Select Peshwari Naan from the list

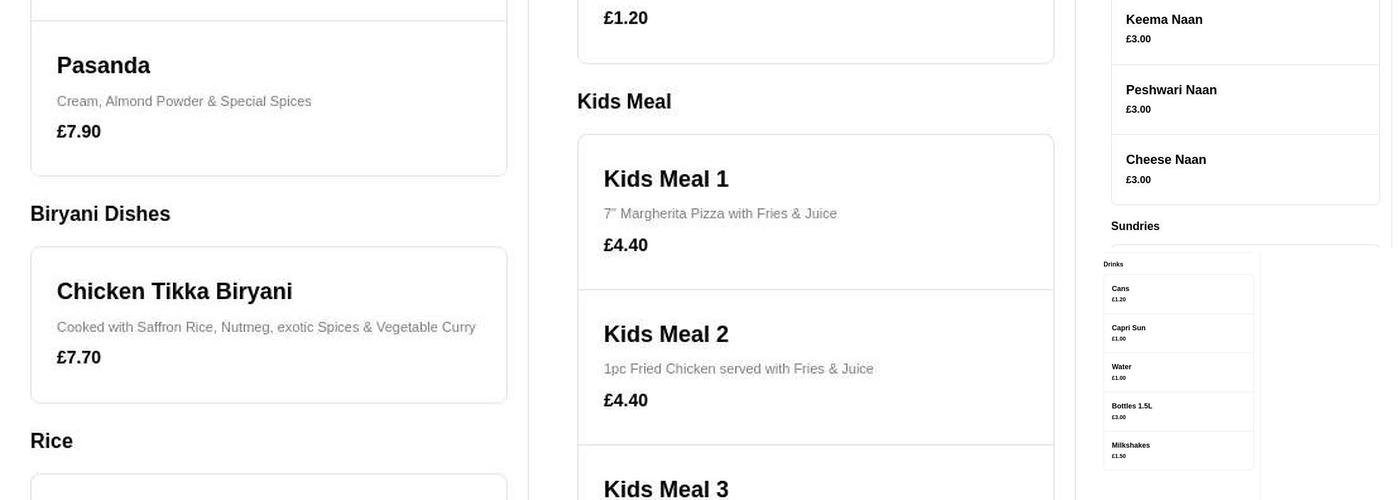point(1244,98)
